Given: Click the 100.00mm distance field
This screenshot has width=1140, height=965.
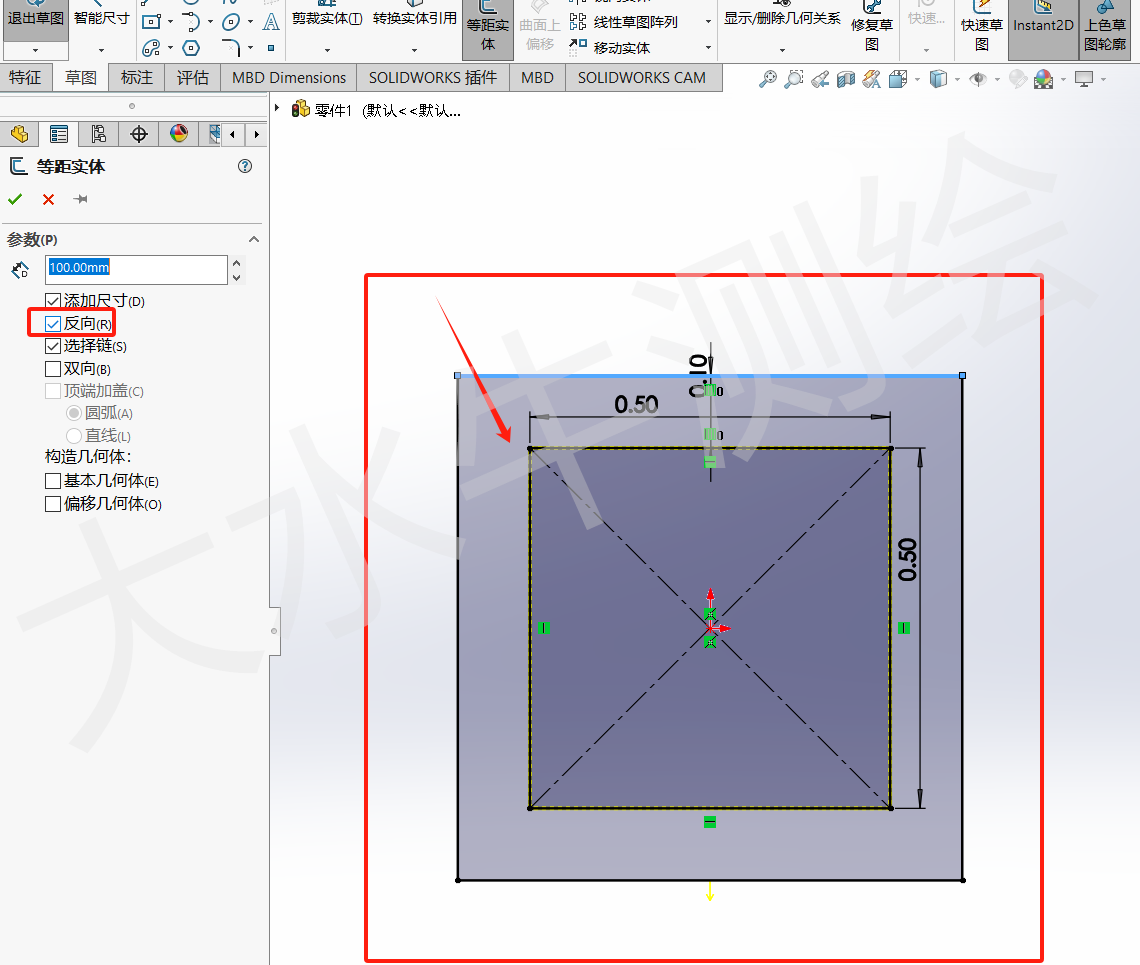Looking at the screenshot, I should pyautogui.click(x=136, y=270).
